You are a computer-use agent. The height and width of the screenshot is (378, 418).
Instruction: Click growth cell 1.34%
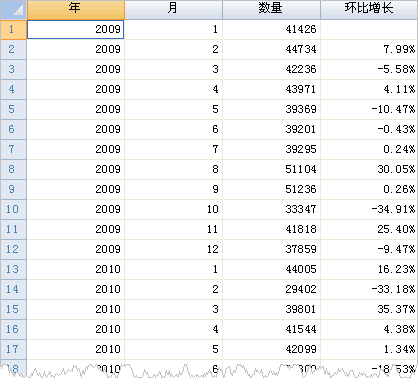369,350
